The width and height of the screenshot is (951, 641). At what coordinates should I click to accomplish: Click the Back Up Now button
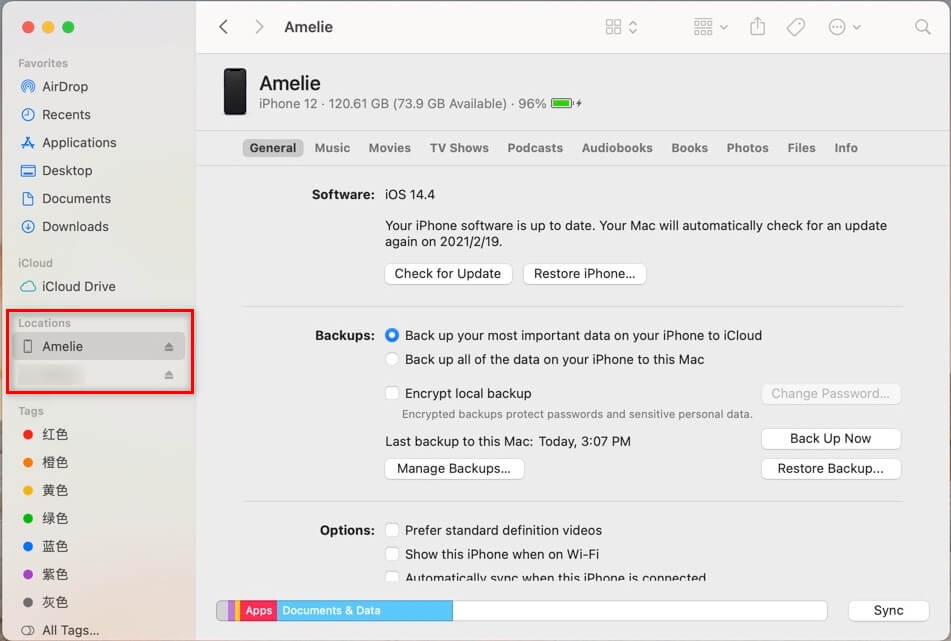(831, 438)
